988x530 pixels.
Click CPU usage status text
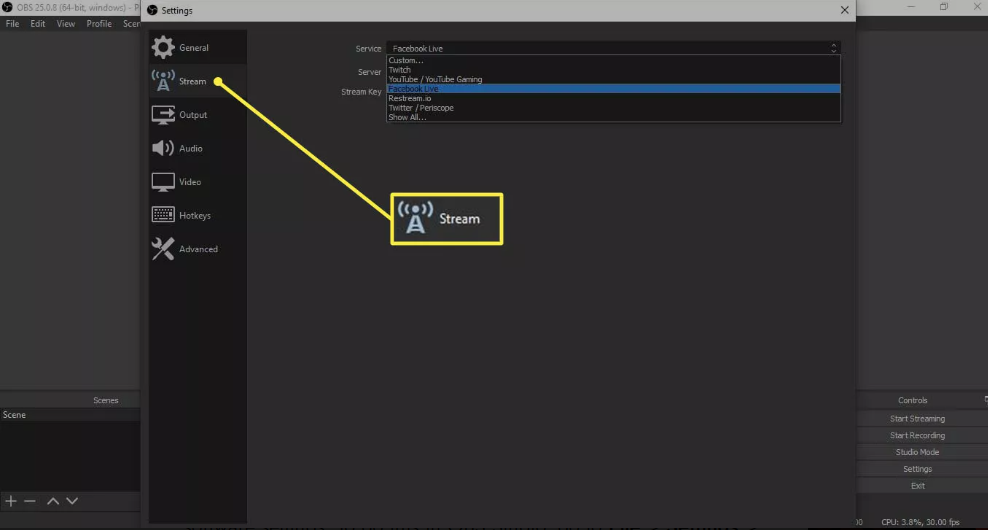pos(920,522)
